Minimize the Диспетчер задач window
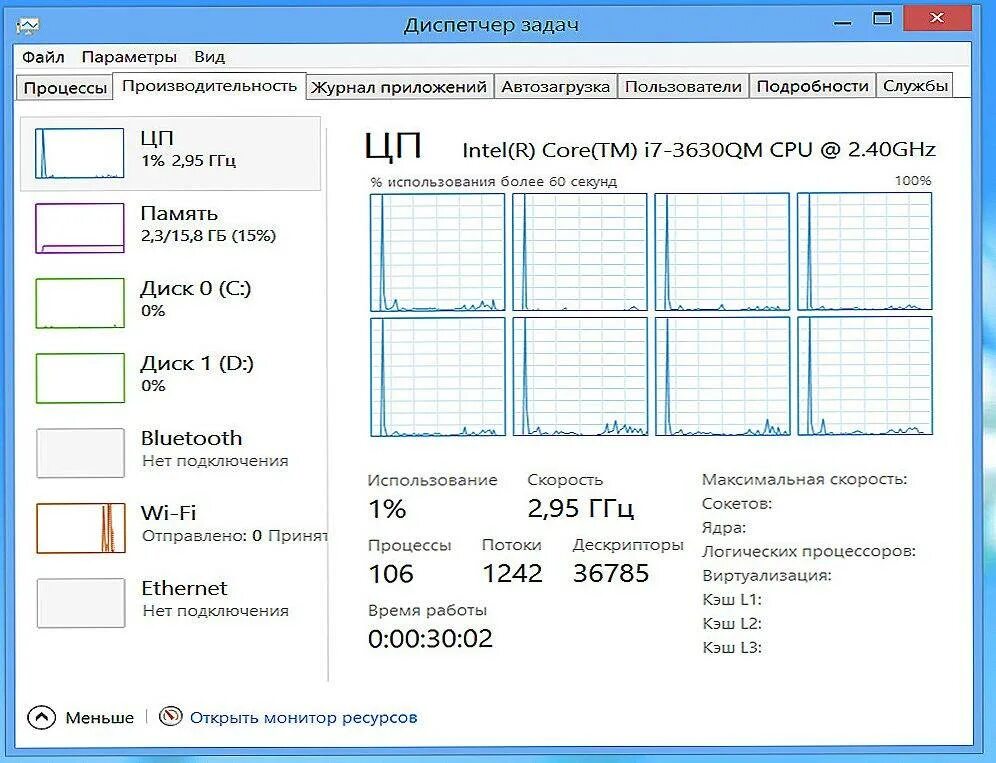 pyautogui.click(x=842, y=23)
